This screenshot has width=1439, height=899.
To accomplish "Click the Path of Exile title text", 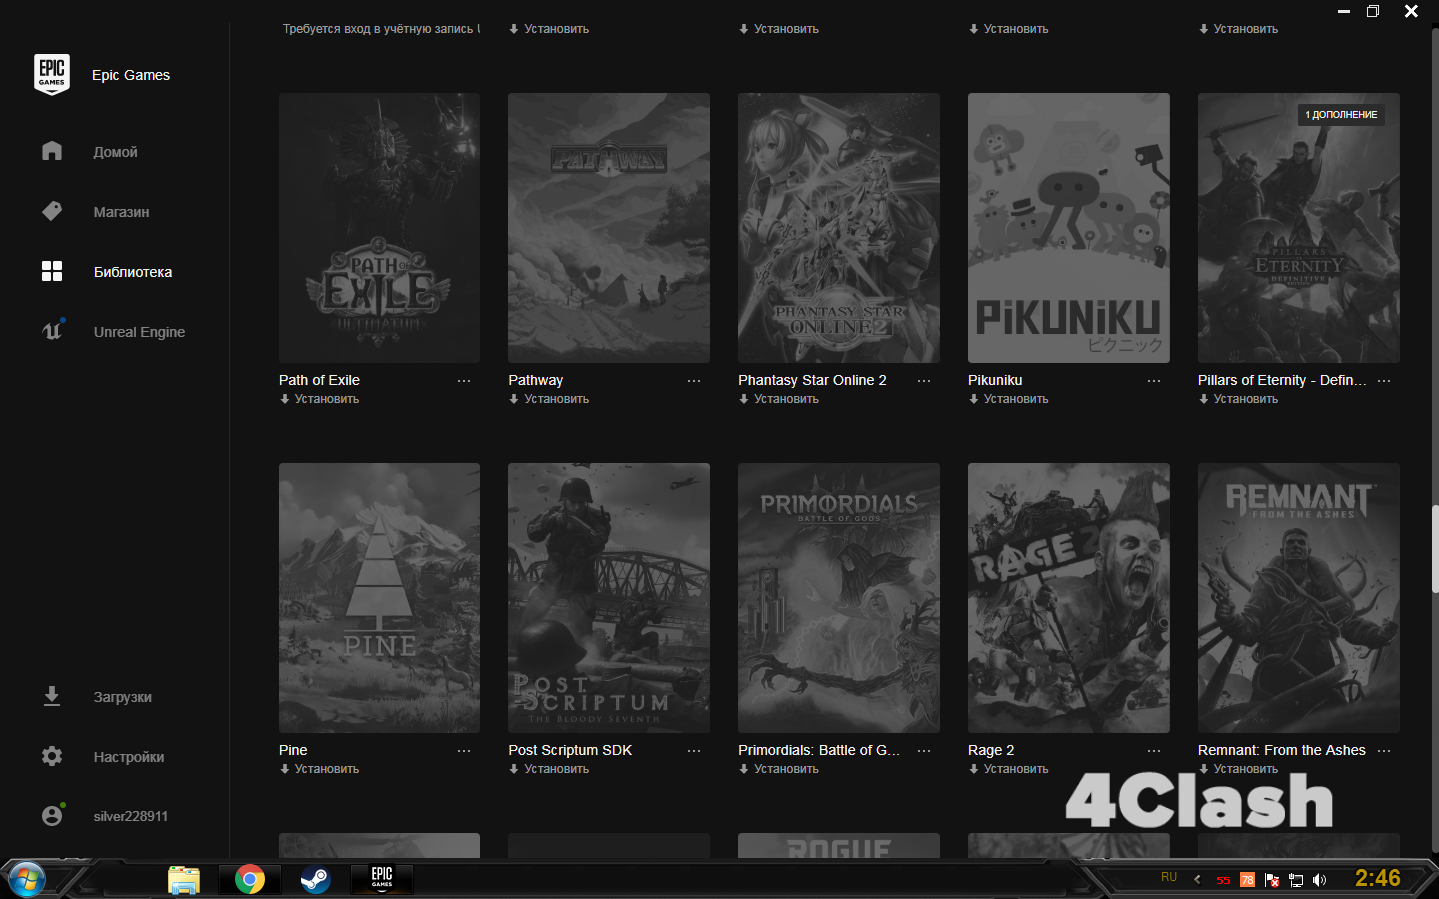I will (319, 380).
